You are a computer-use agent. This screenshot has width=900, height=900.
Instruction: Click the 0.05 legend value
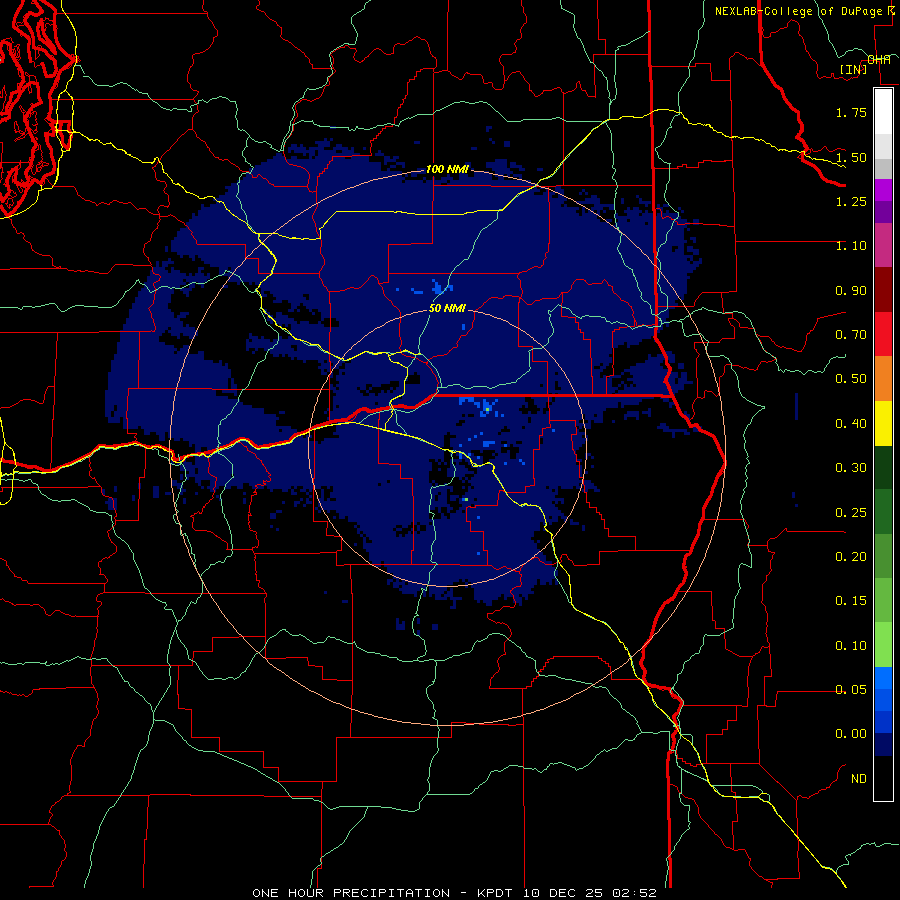[x=851, y=690]
